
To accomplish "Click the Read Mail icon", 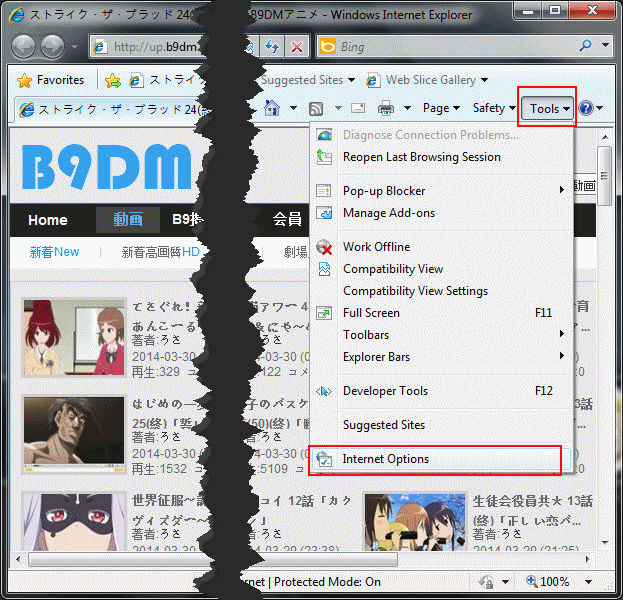I will 358,108.
